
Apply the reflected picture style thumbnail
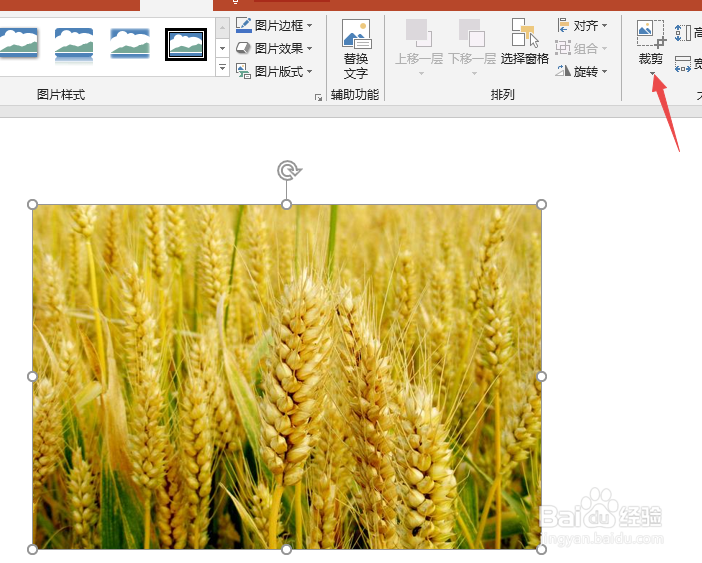(74, 45)
